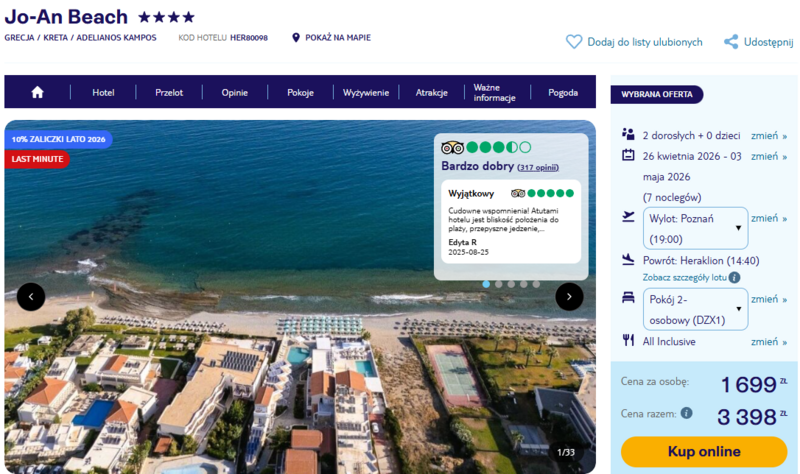Click the home icon in navigation bar
This screenshot has width=800, height=474.
[x=37, y=92]
